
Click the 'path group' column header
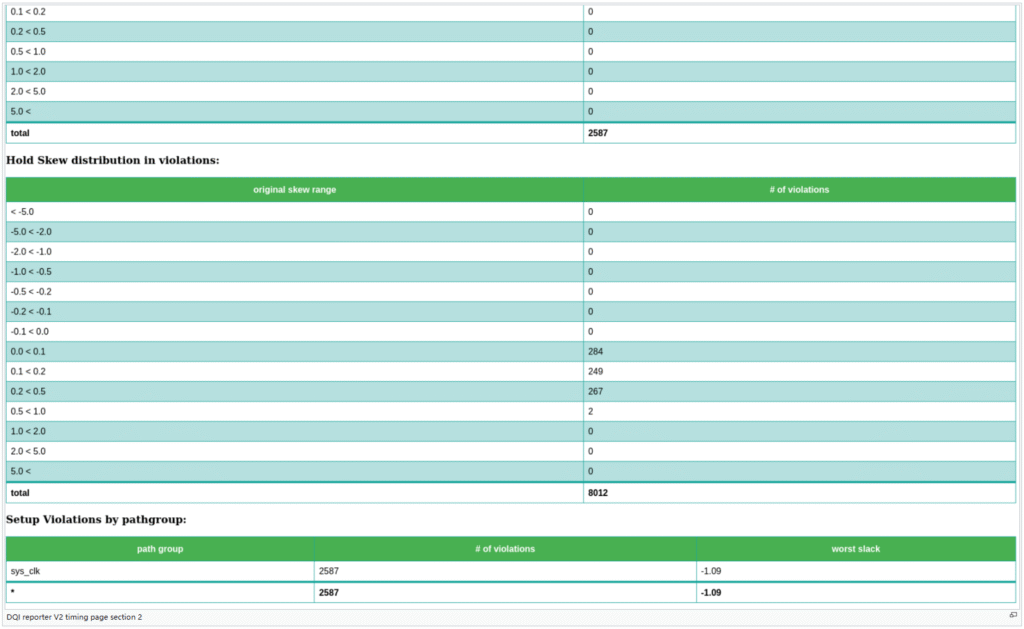click(160, 549)
